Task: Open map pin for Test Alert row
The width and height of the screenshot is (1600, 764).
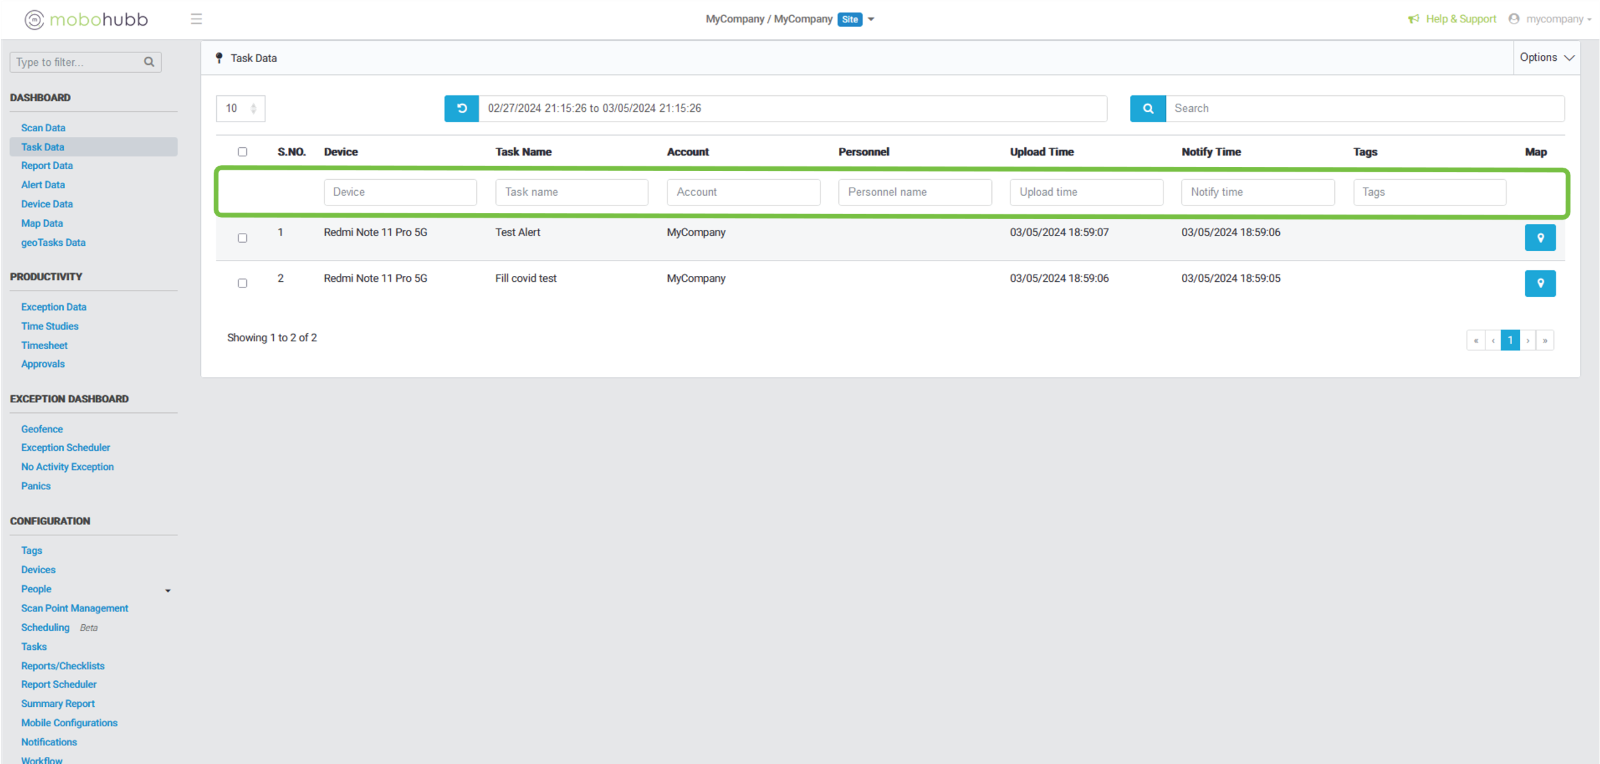Action: tap(1539, 238)
